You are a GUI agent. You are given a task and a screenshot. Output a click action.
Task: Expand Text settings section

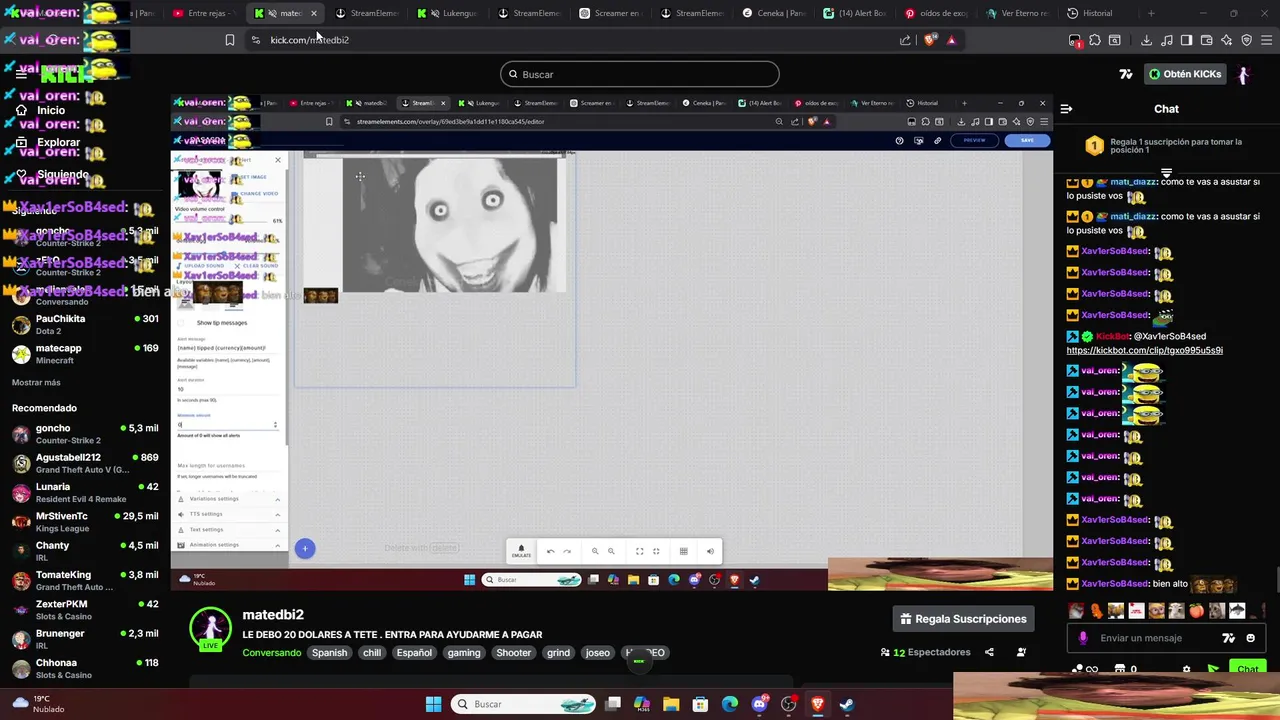click(228, 529)
